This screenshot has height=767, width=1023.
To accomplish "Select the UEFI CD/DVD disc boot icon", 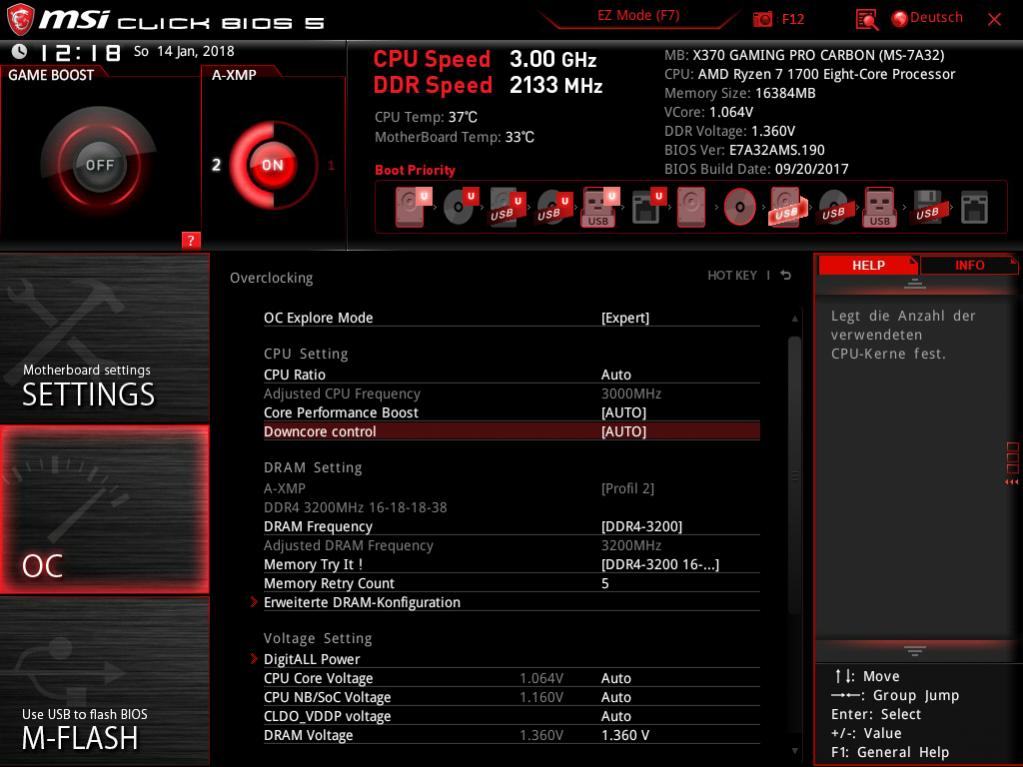I will tap(460, 207).
